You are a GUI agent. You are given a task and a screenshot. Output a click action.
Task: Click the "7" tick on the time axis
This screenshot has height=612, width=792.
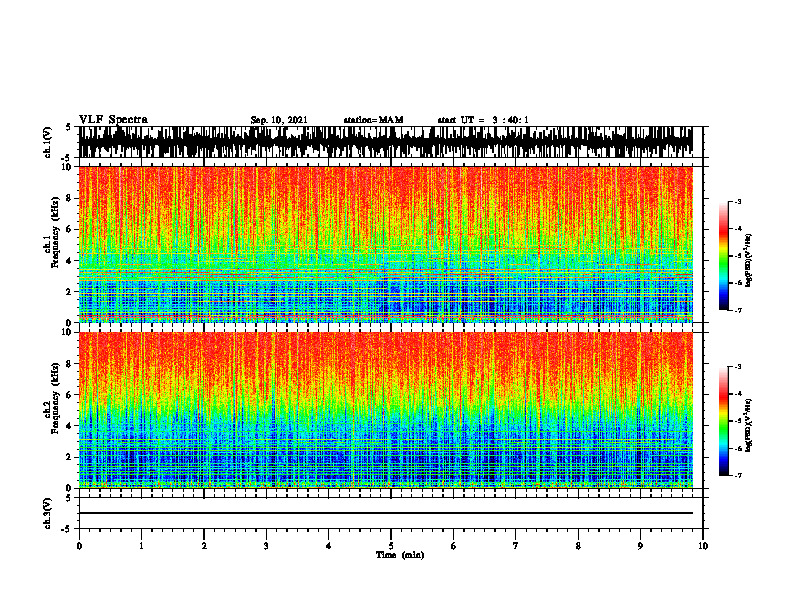point(516,546)
